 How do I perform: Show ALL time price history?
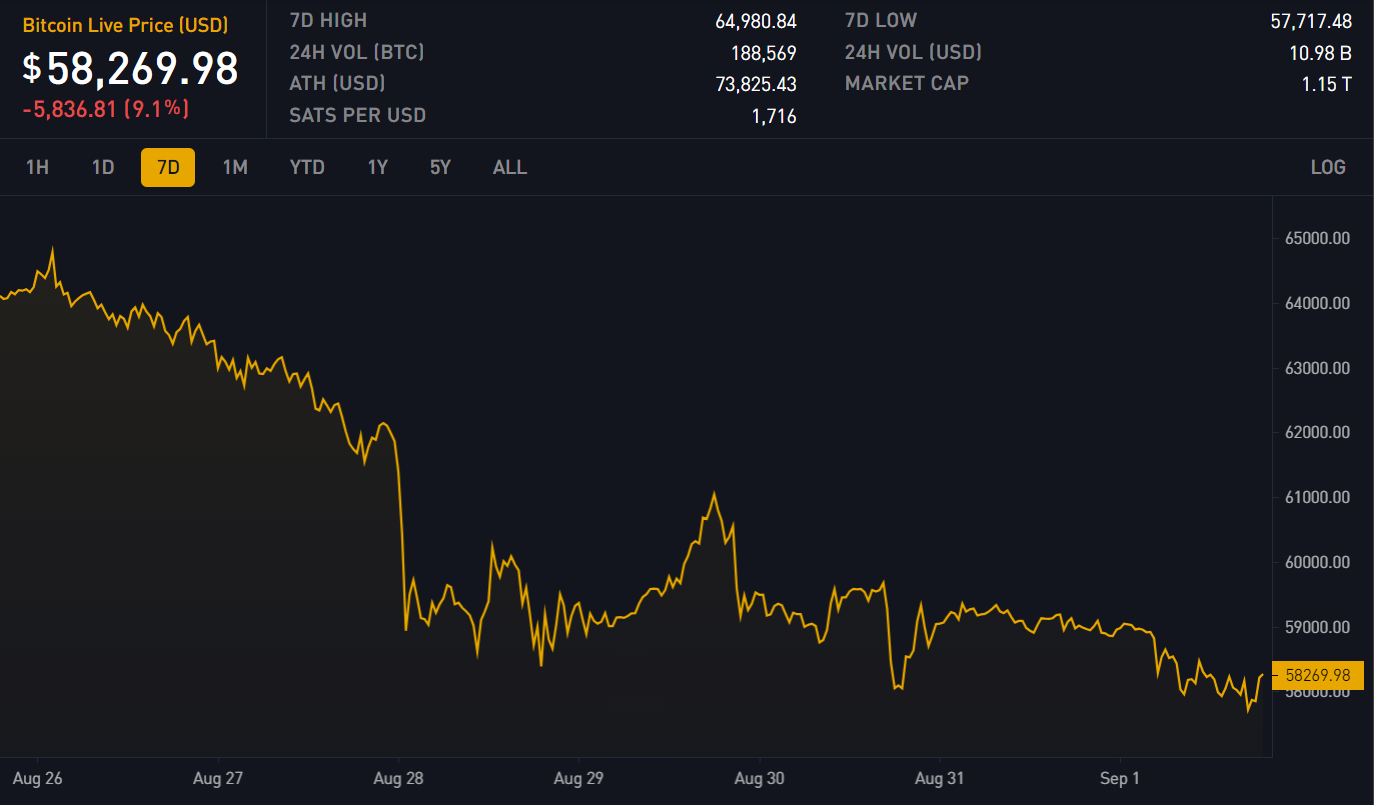pyautogui.click(x=509, y=167)
